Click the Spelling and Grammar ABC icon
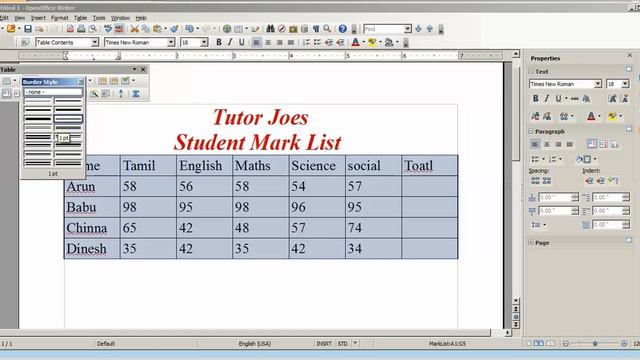 tap(108, 29)
